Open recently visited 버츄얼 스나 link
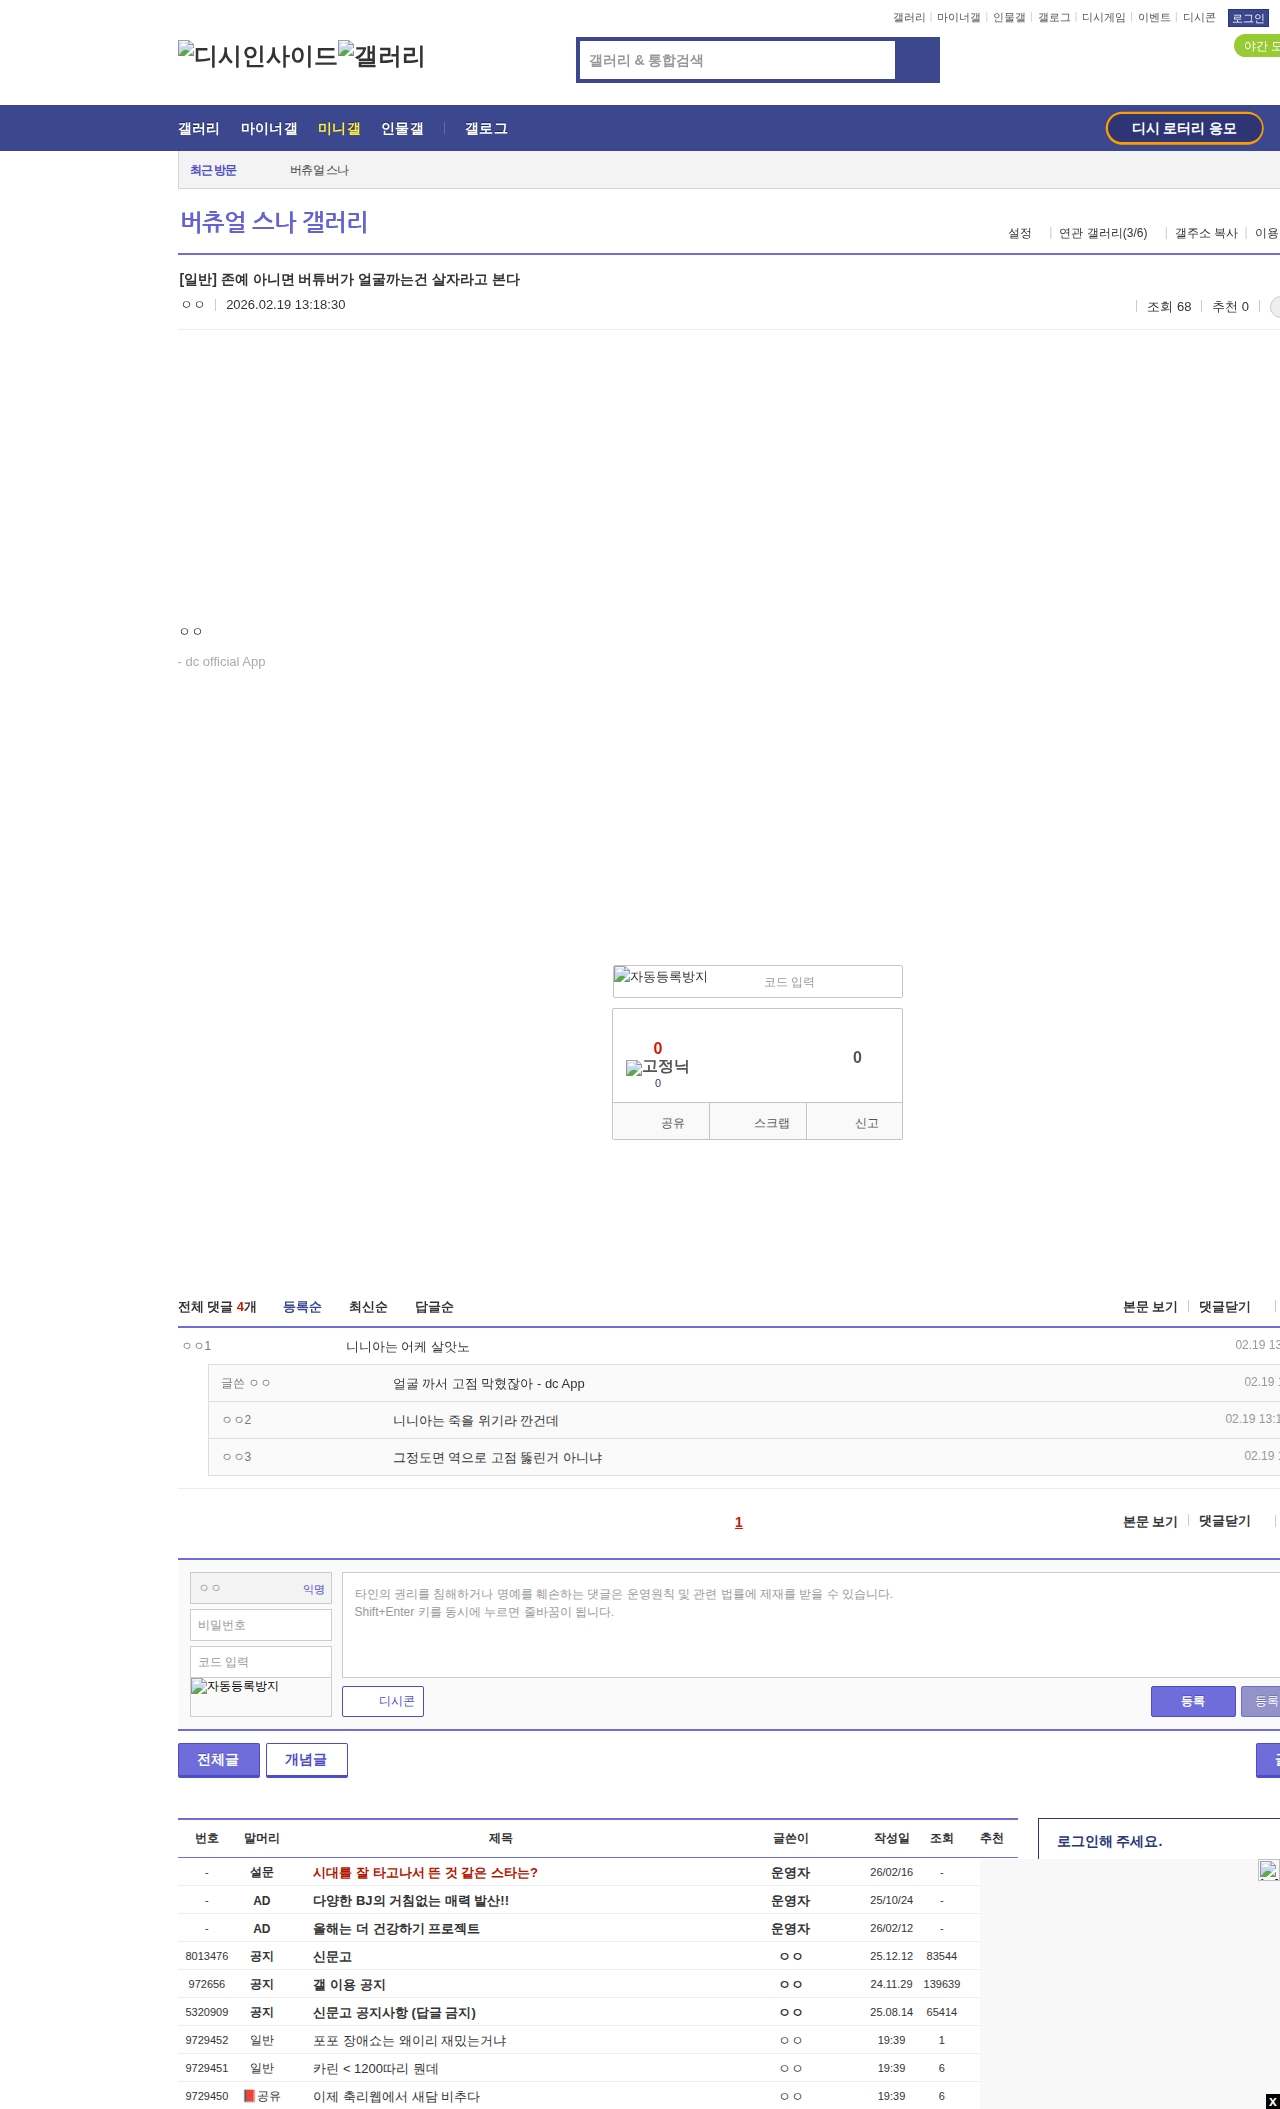Viewport: 1280px width, 2109px height. [319, 170]
